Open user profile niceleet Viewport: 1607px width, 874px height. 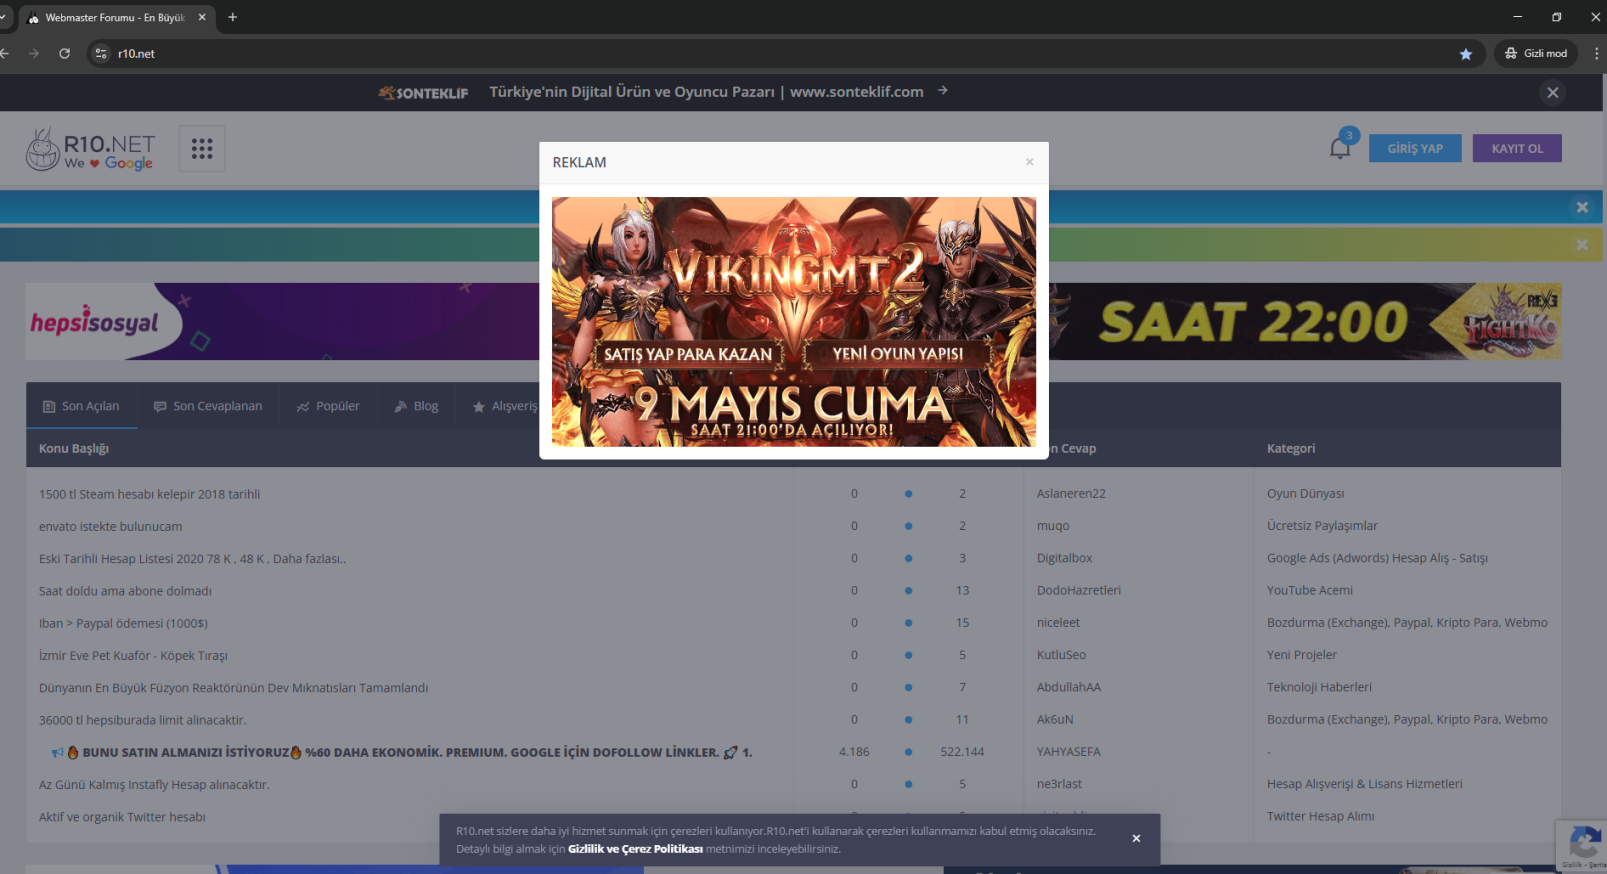point(1058,622)
